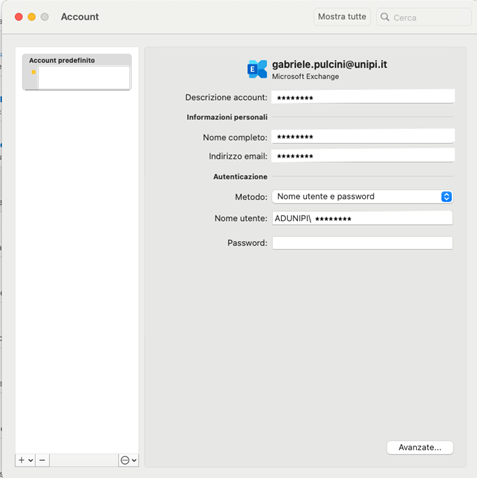Select the default account in the sidebar

[77, 78]
